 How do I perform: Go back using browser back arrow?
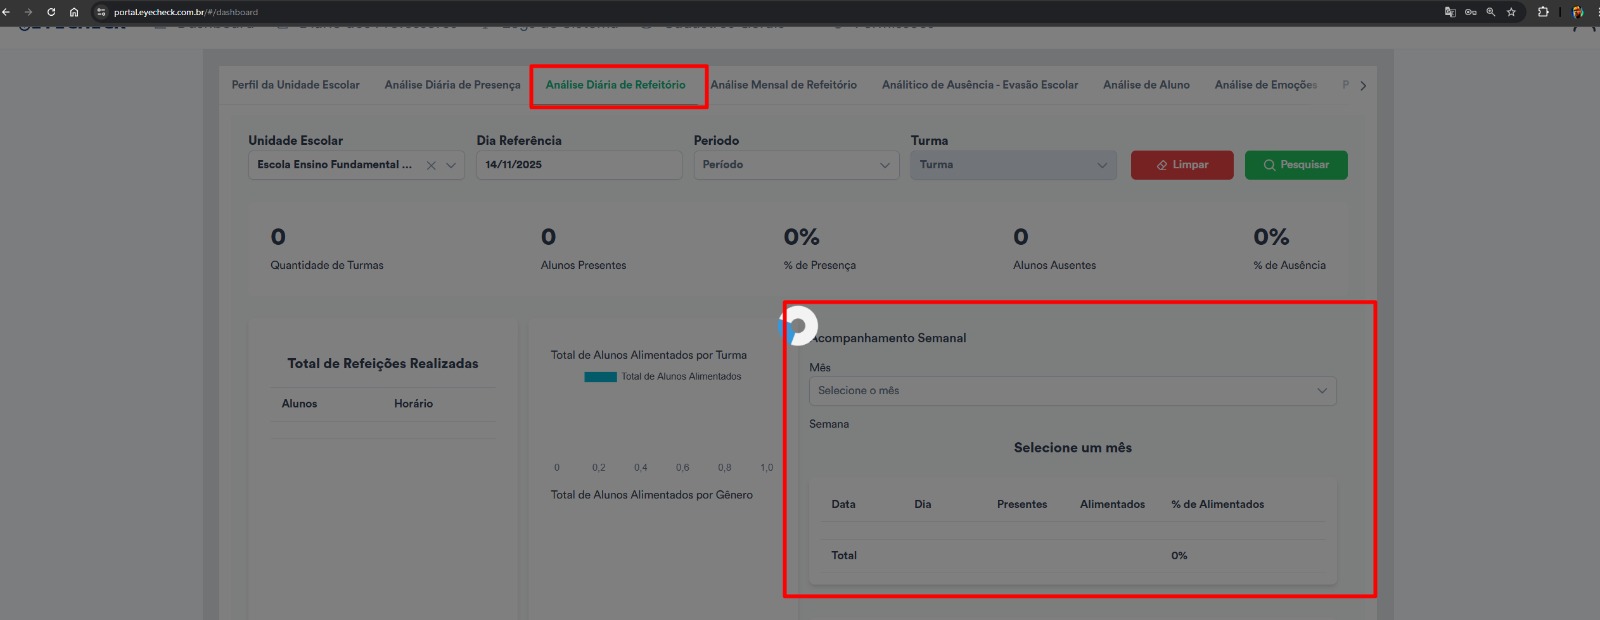pos(6,12)
